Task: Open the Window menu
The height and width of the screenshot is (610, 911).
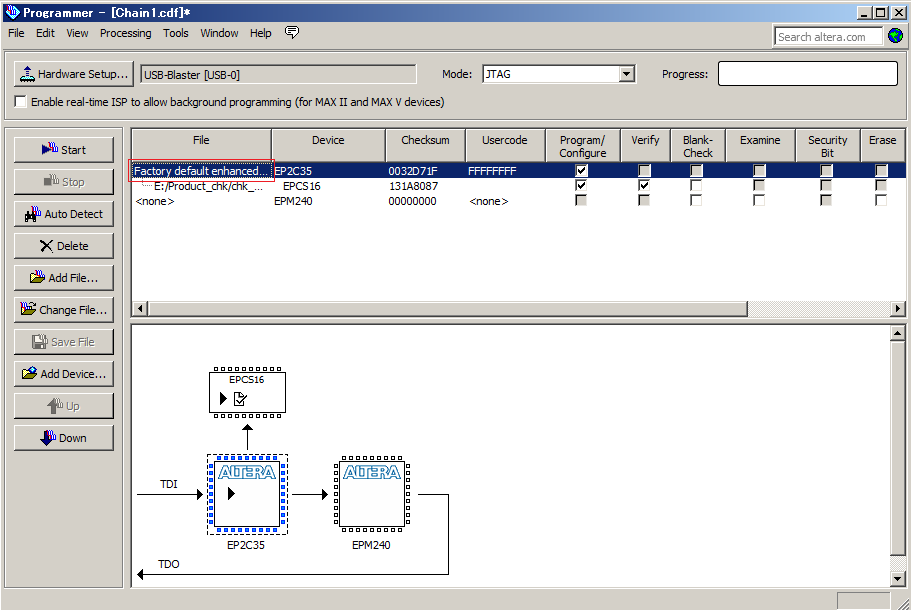Action: coord(219,33)
